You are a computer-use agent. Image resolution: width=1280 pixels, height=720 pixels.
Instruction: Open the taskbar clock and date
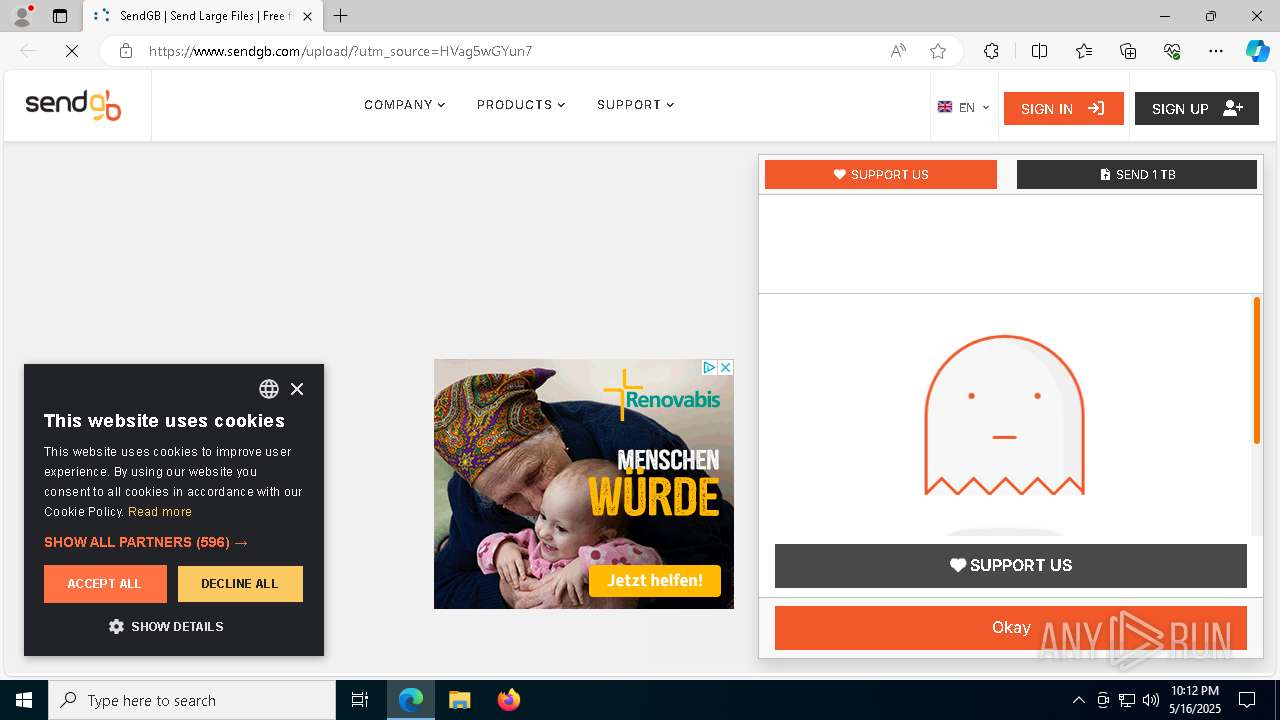[x=1195, y=700]
